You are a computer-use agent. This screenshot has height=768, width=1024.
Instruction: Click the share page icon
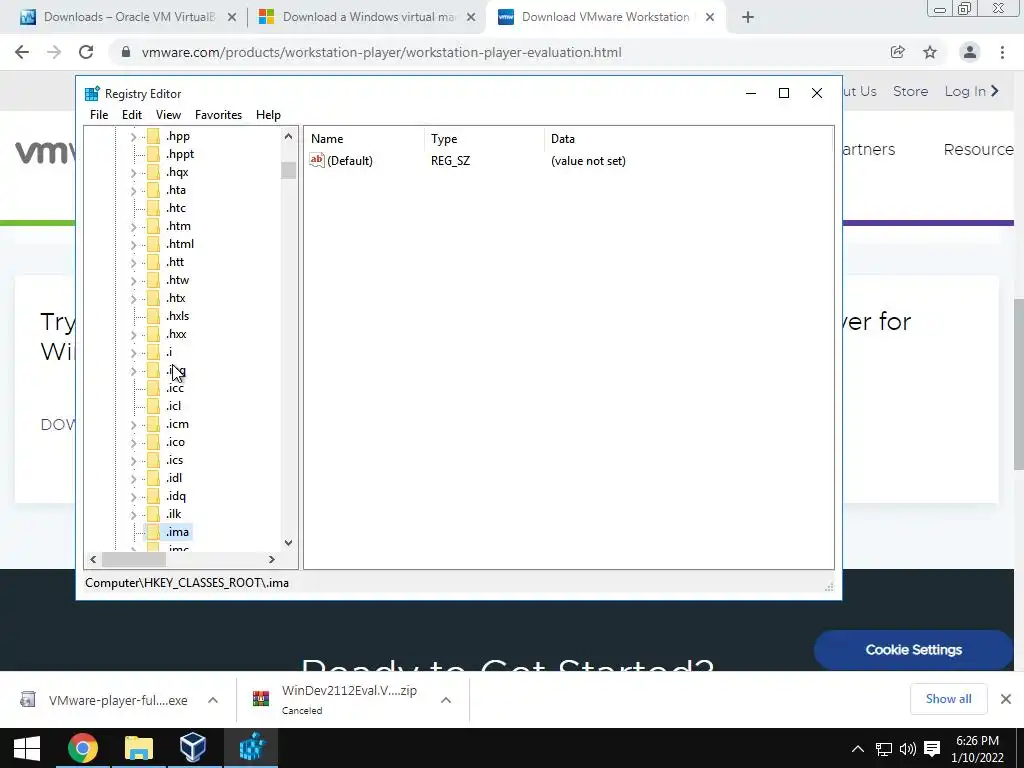(x=898, y=52)
